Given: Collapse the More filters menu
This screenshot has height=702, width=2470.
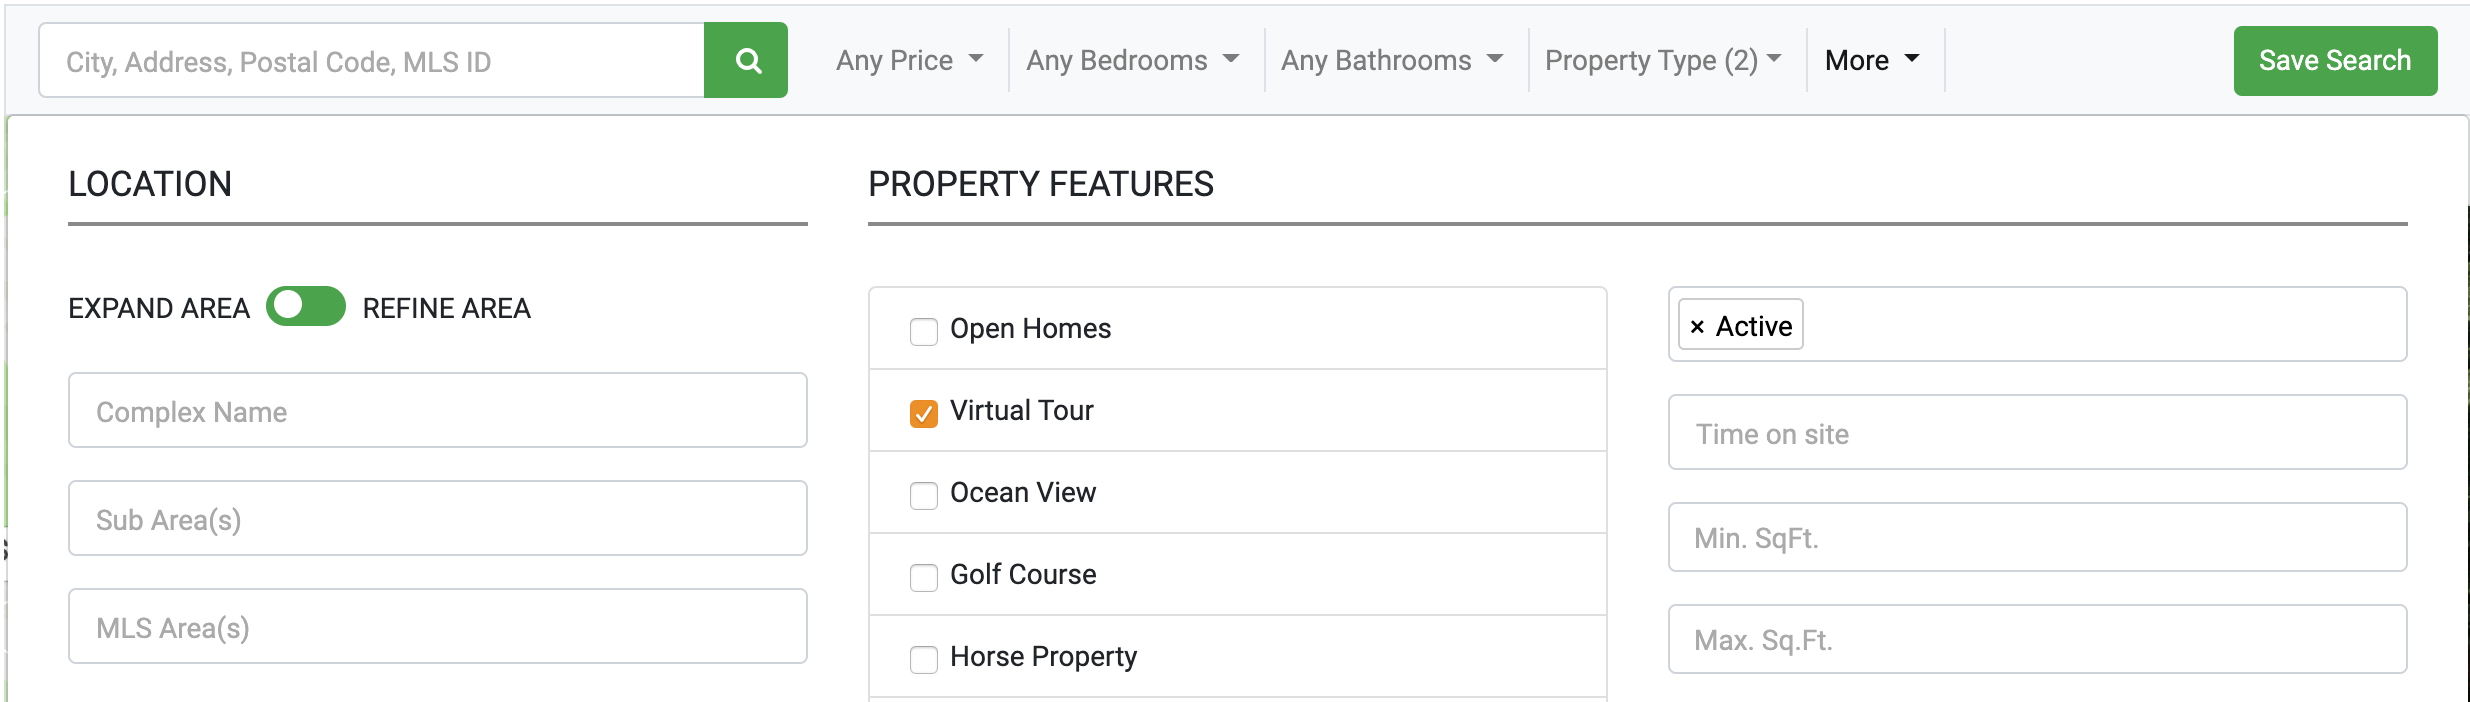Looking at the screenshot, I should click(x=1872, y=60).
